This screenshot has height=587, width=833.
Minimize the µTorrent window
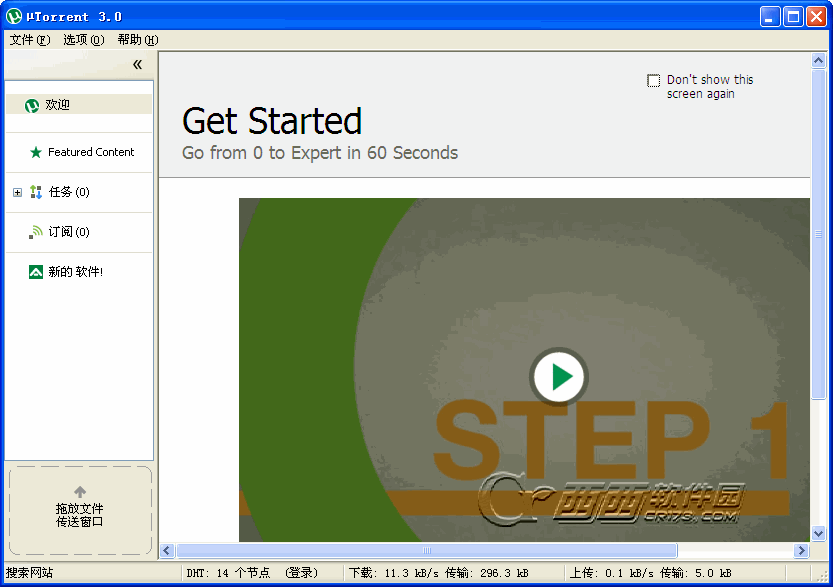(769, 16)
